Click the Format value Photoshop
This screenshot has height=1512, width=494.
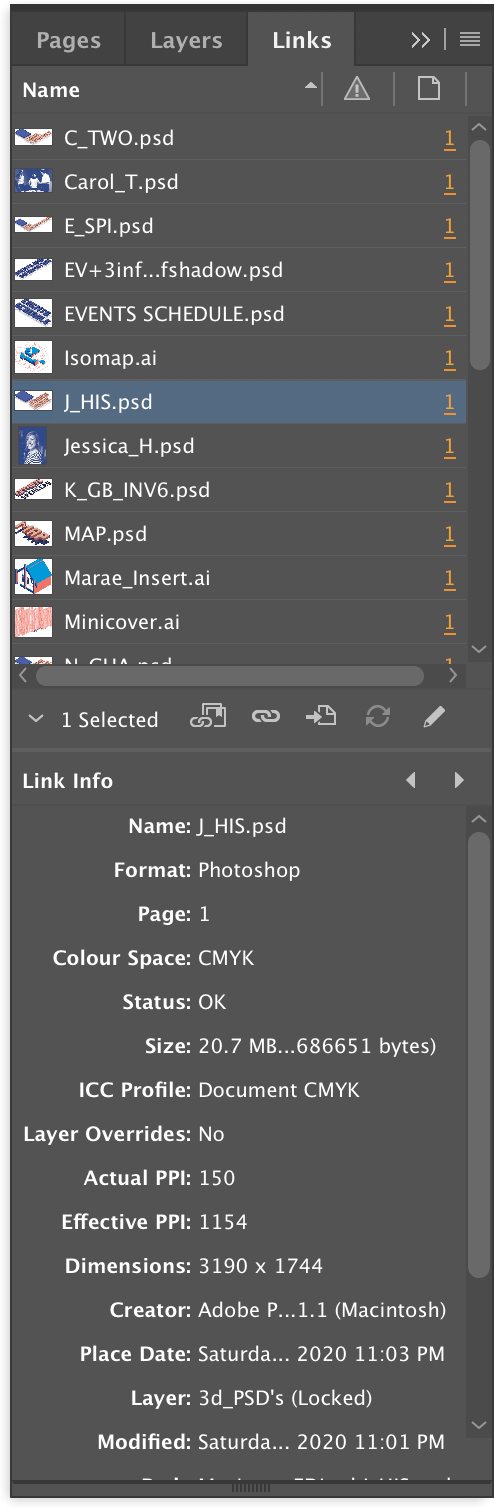pyautogui.click(x=249, y=870)
